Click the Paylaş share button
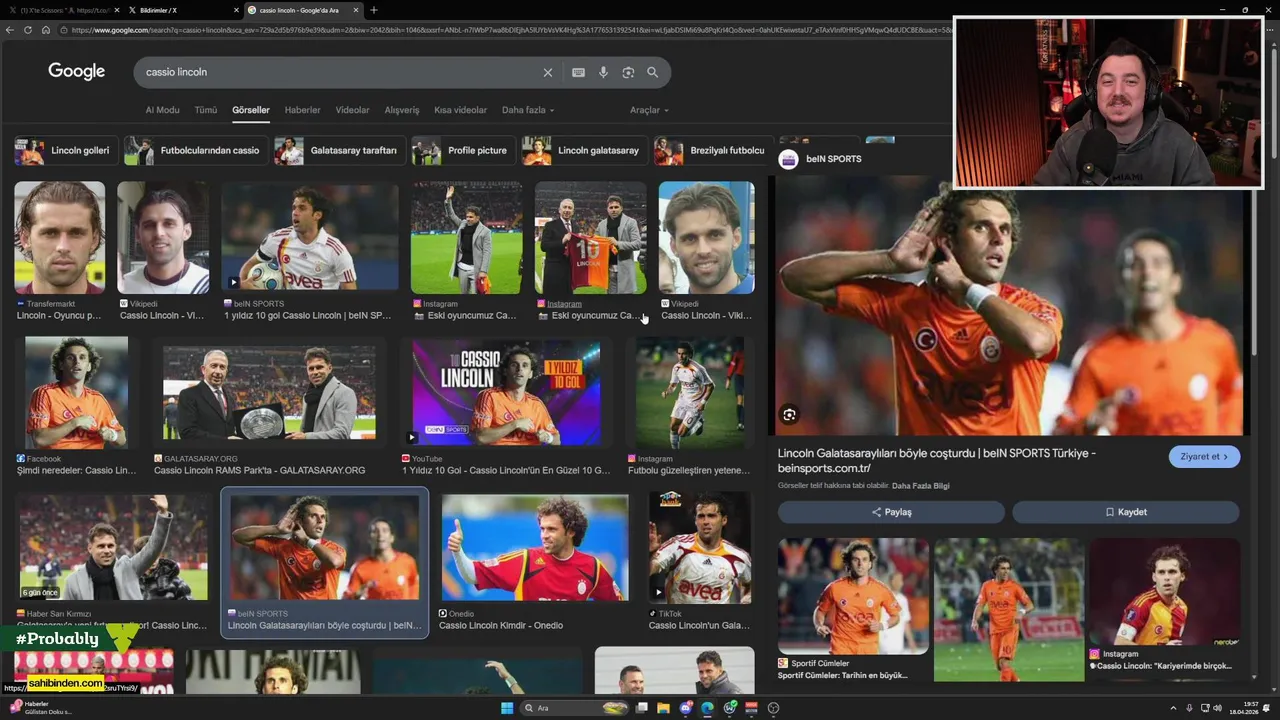Image resolution: width=1280 pixels, height=720 pixels. point(891,512)
